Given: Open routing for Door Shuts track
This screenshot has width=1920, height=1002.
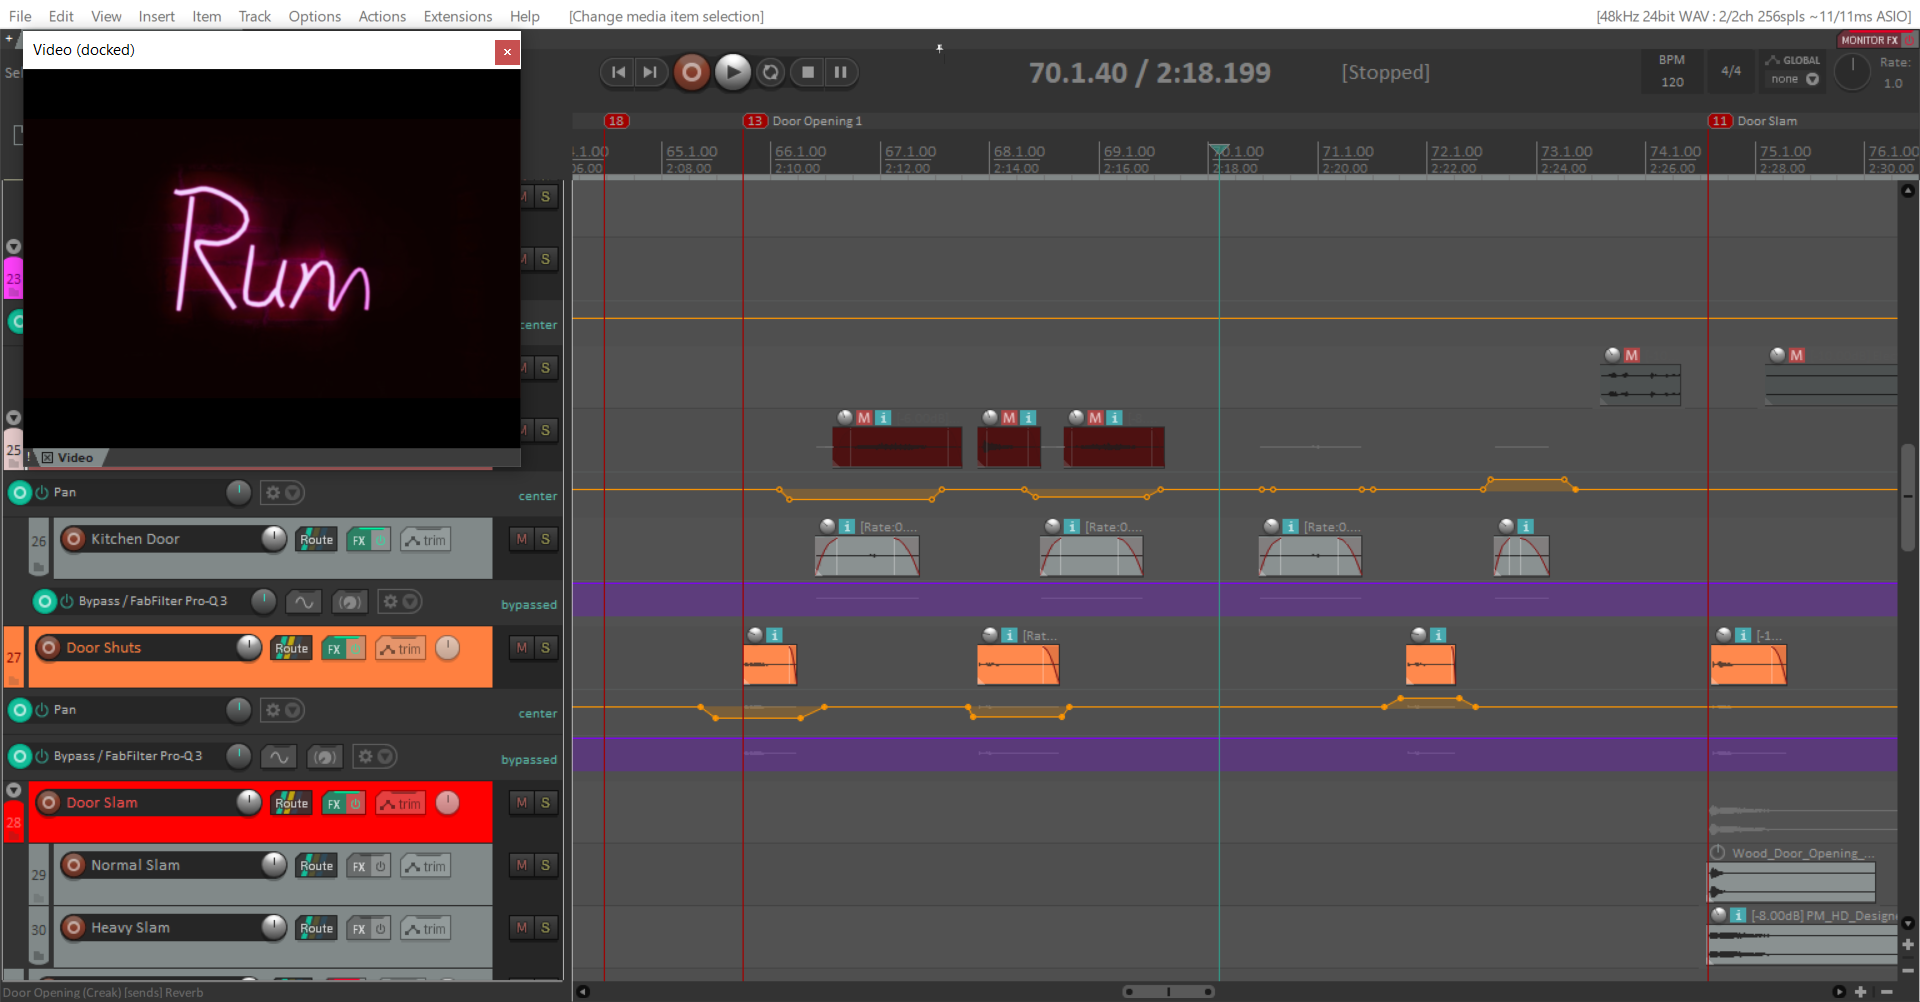Looking at the screenshot, I should [x=291, y=648].
